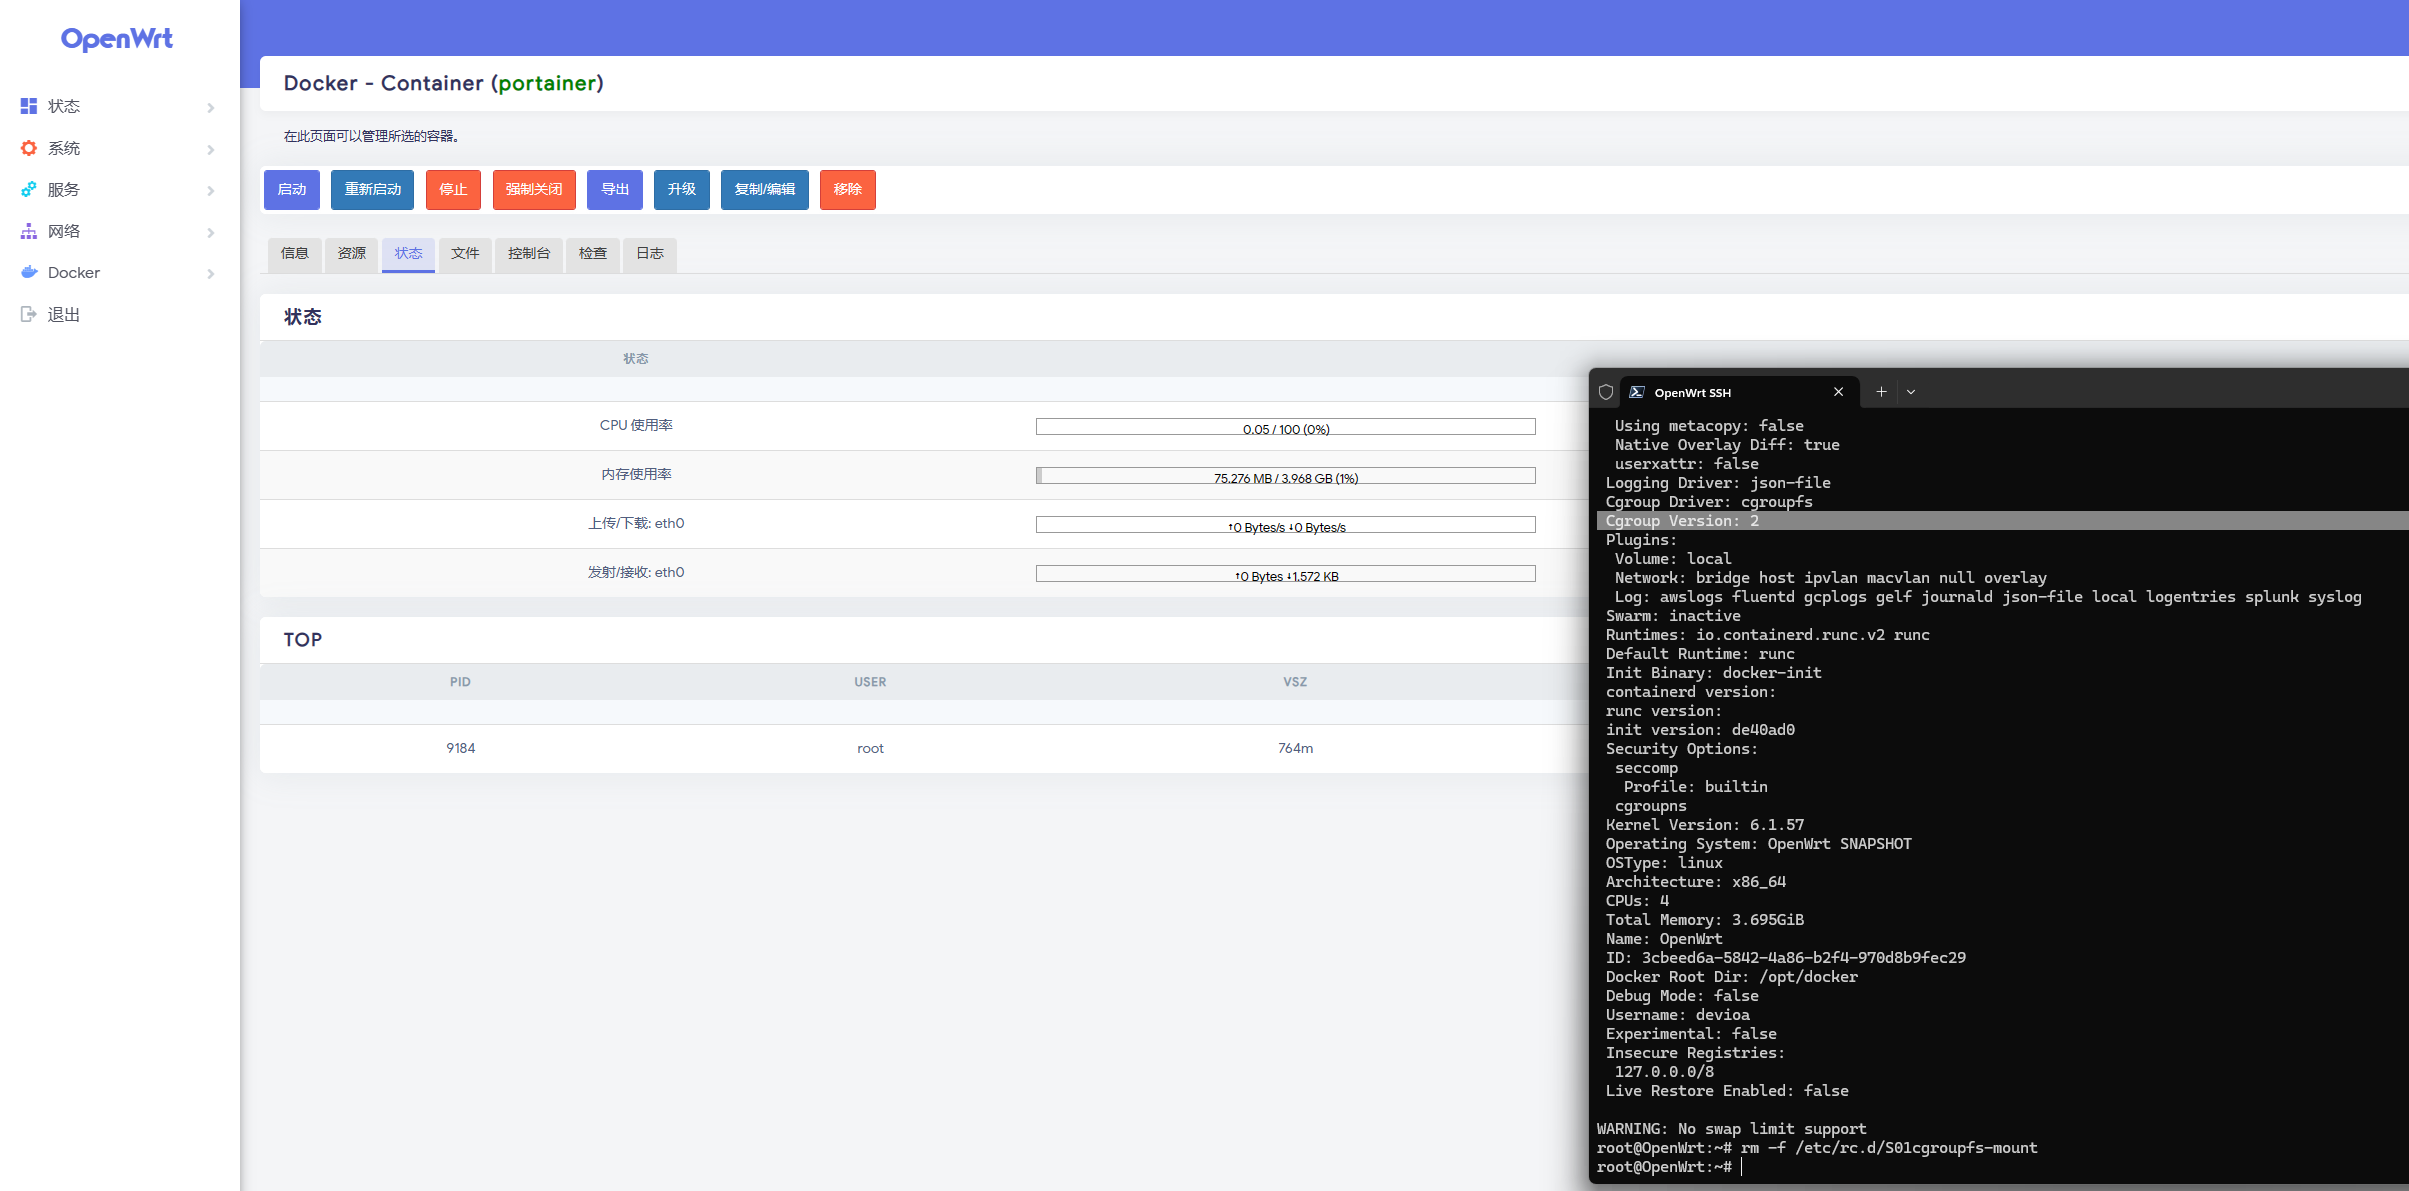
Task: Click the PowerShell icon on OpenWrt SSH tab
Action: [1638, 392]
